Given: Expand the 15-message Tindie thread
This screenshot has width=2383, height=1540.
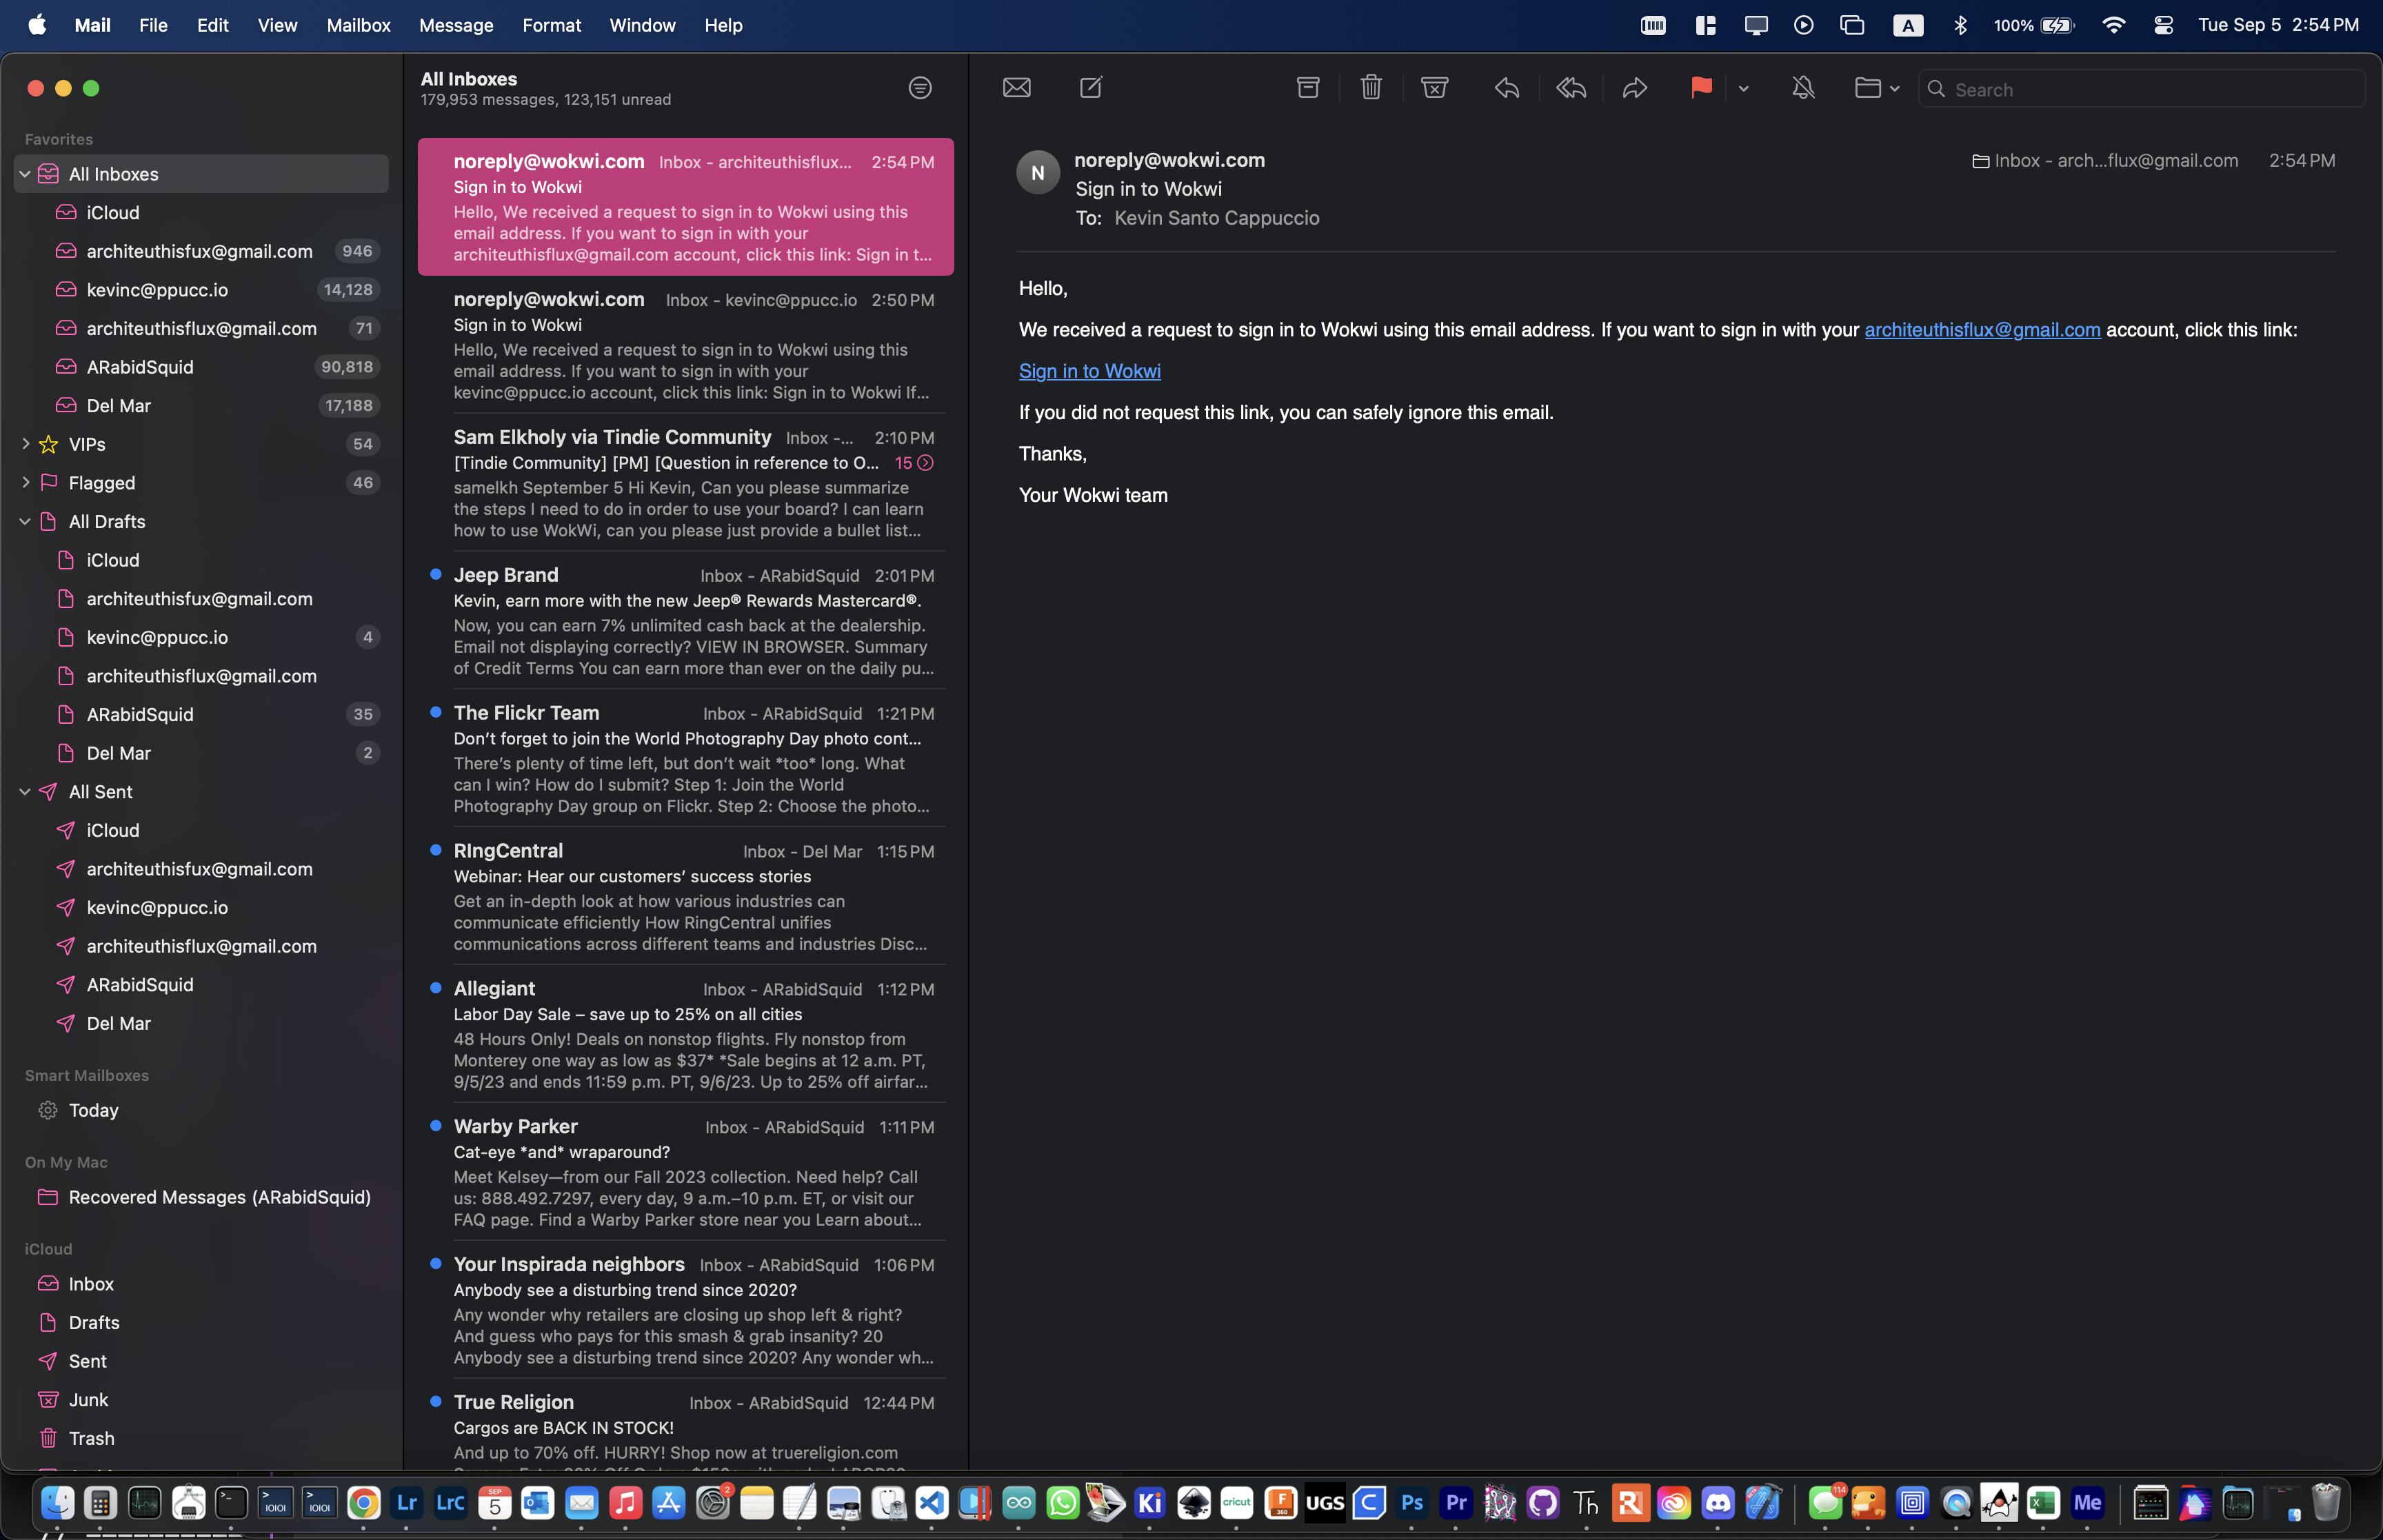Looking at the screenshot, I should tap(914, 463).
